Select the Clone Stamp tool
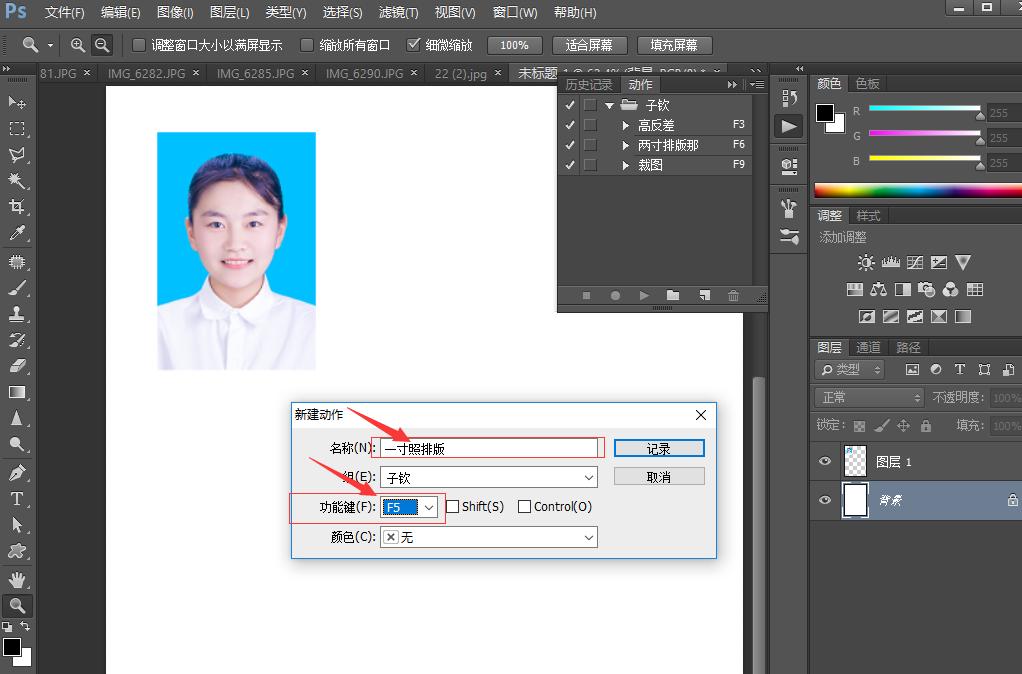Screen dimensions: 1022x674 [x=16, y=311]
